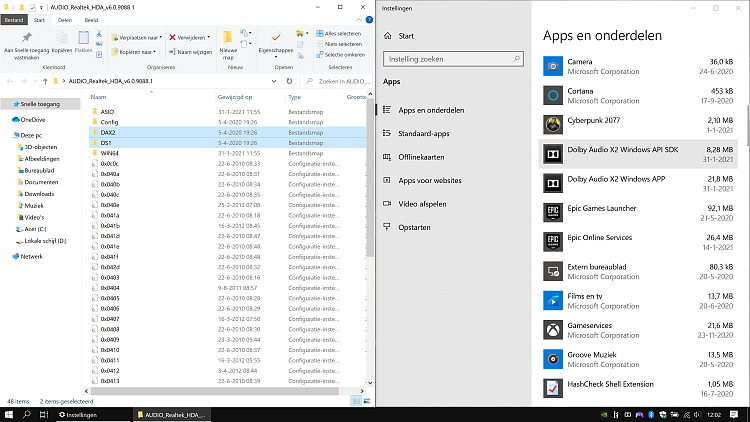Open the Bestand menu tab
This screenshot has width=750, height=422.
coord(14,20)
